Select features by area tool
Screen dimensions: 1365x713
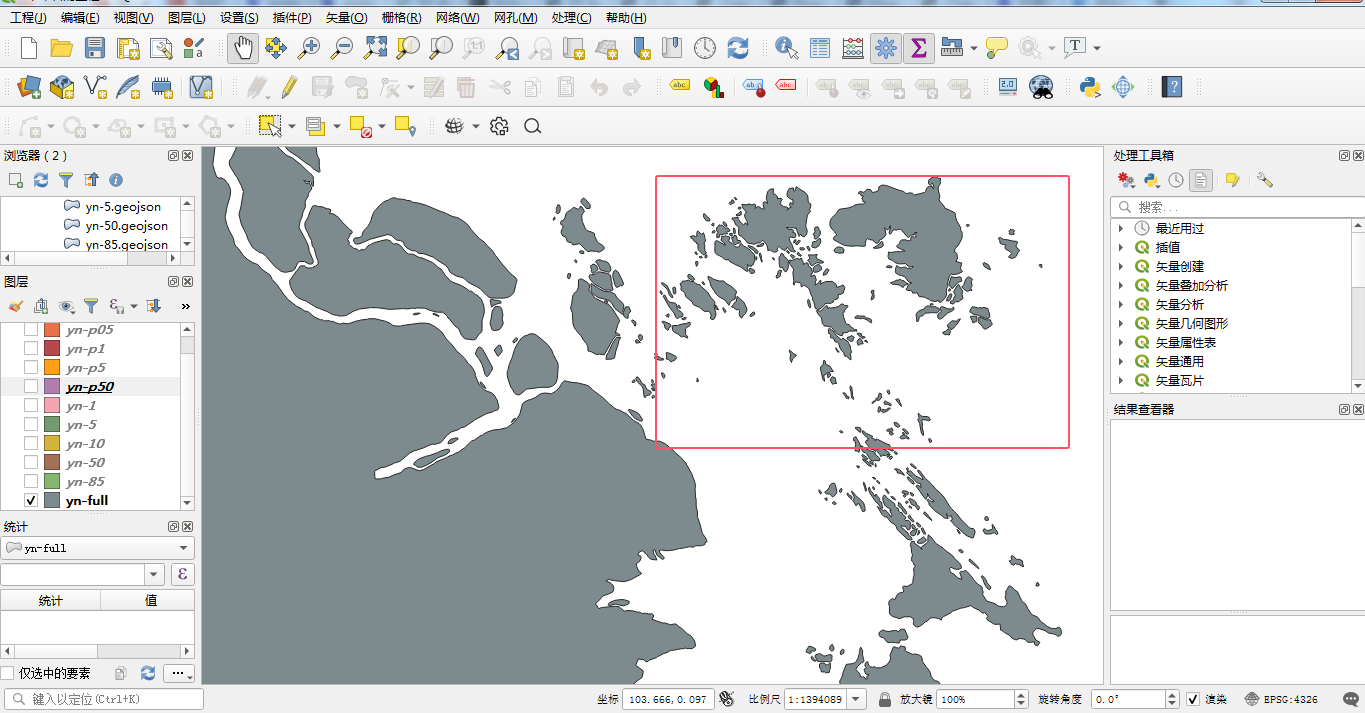[x=269, y=126]
